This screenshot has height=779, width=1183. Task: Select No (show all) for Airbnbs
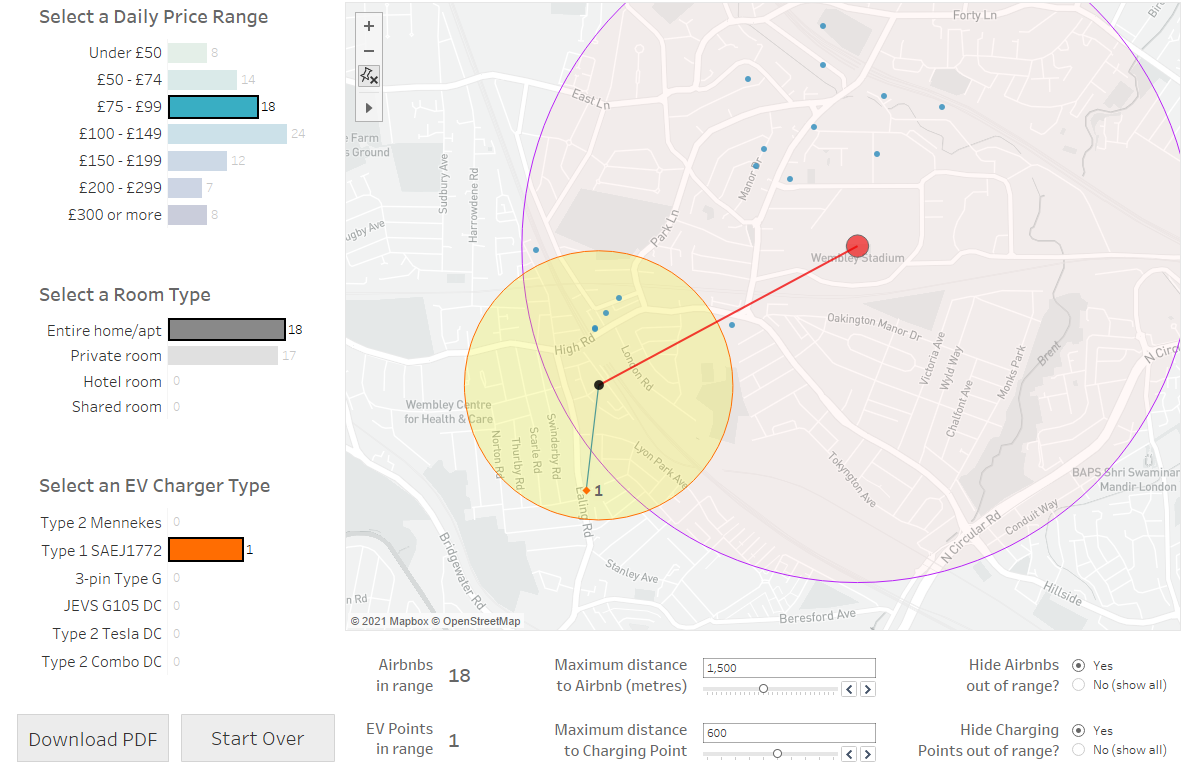tap(1078, 685)
